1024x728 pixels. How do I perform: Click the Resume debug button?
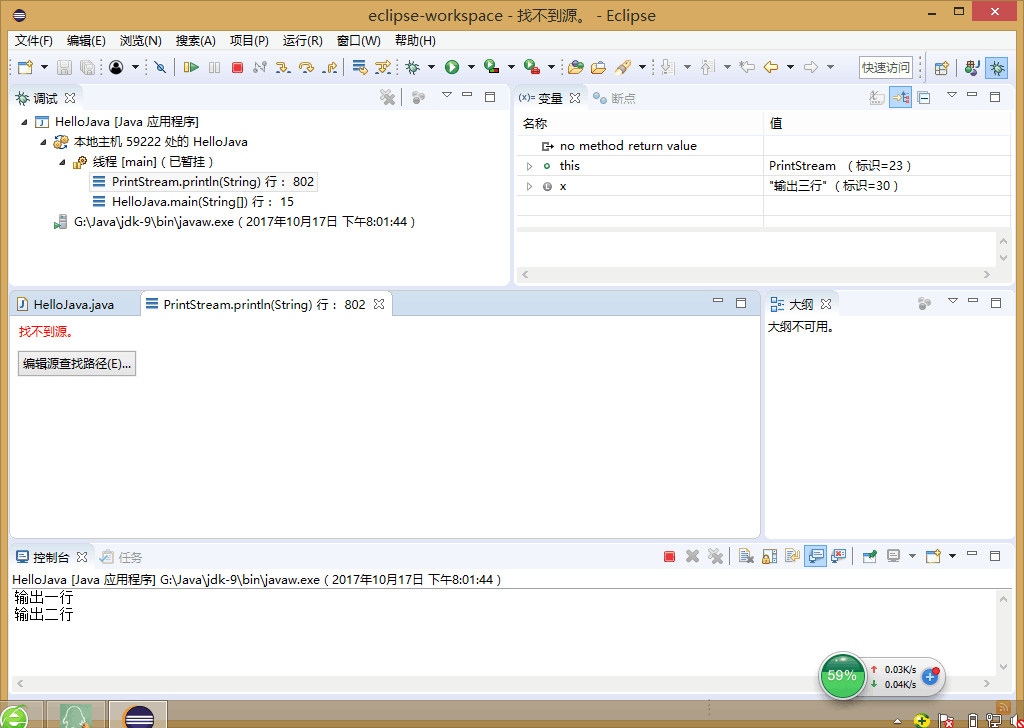pos(191,67)
